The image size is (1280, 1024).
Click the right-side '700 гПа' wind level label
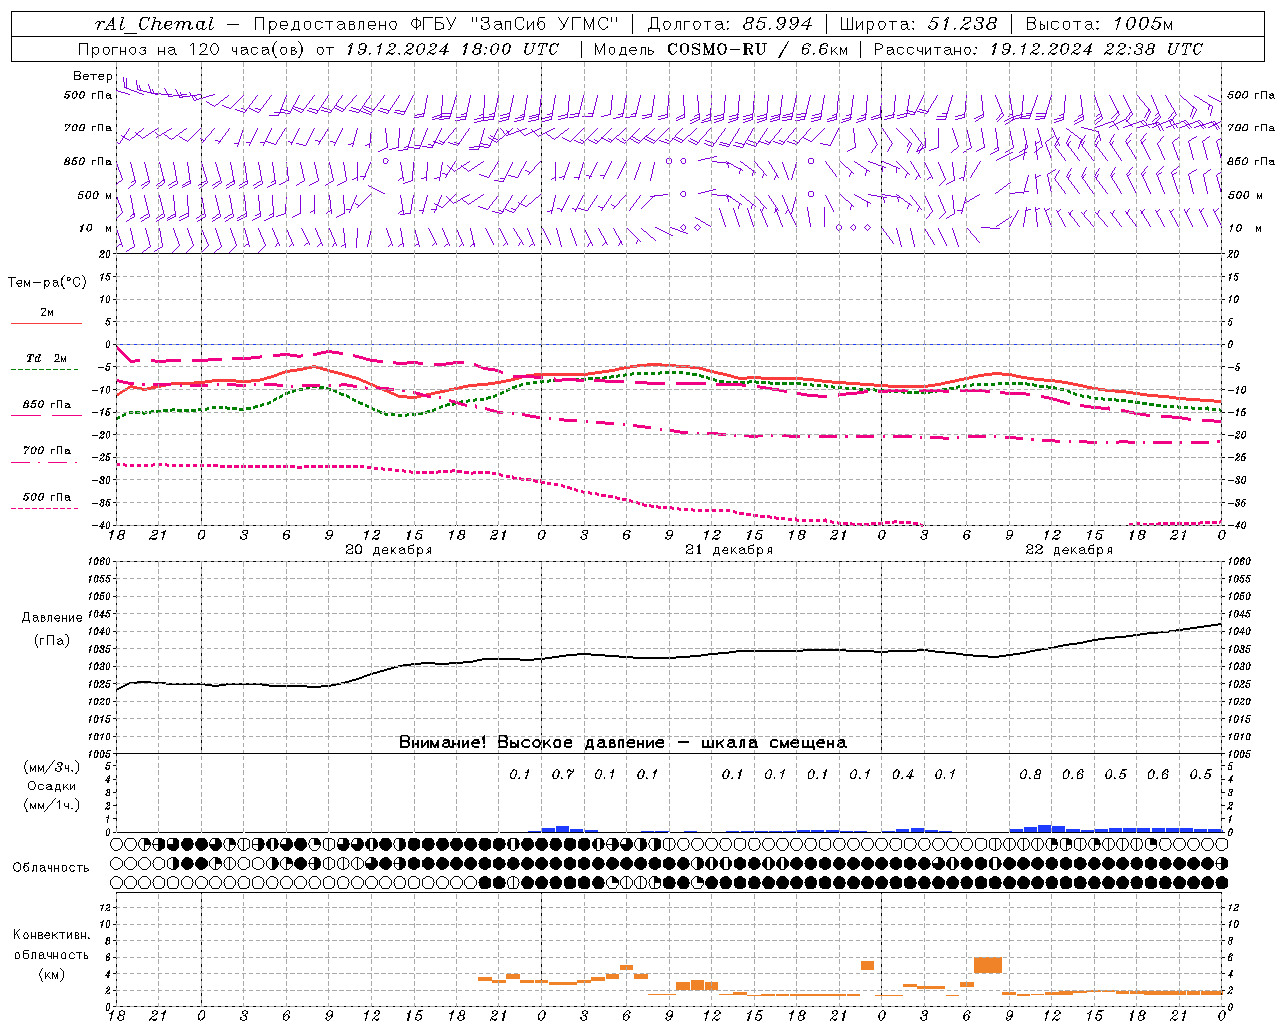(1251, 128)
